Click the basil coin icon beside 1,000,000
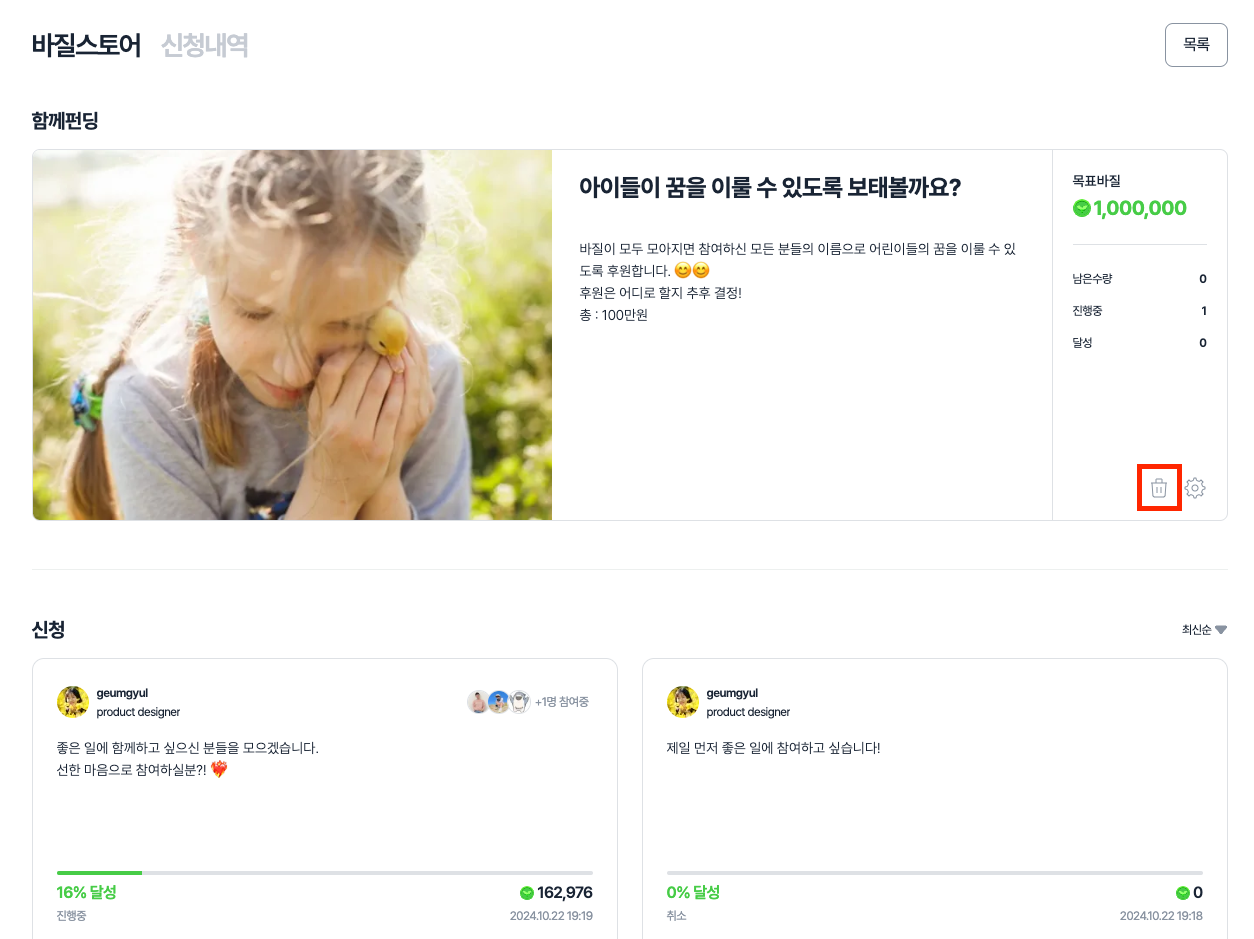The height and width of the screenshot is (939, 1254). click(x=1081, y=209)
